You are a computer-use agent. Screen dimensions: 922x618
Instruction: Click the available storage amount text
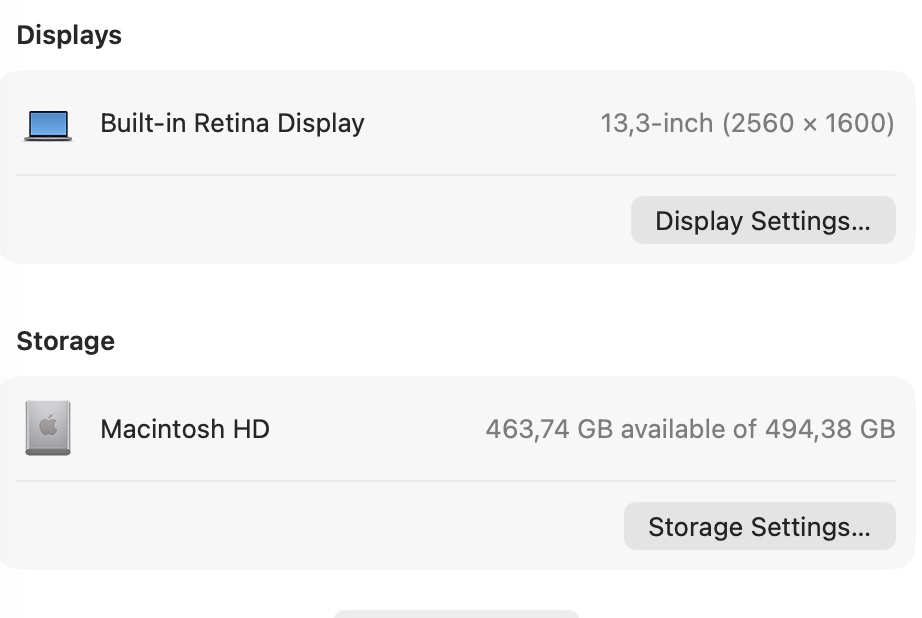(x=692, y=429)
